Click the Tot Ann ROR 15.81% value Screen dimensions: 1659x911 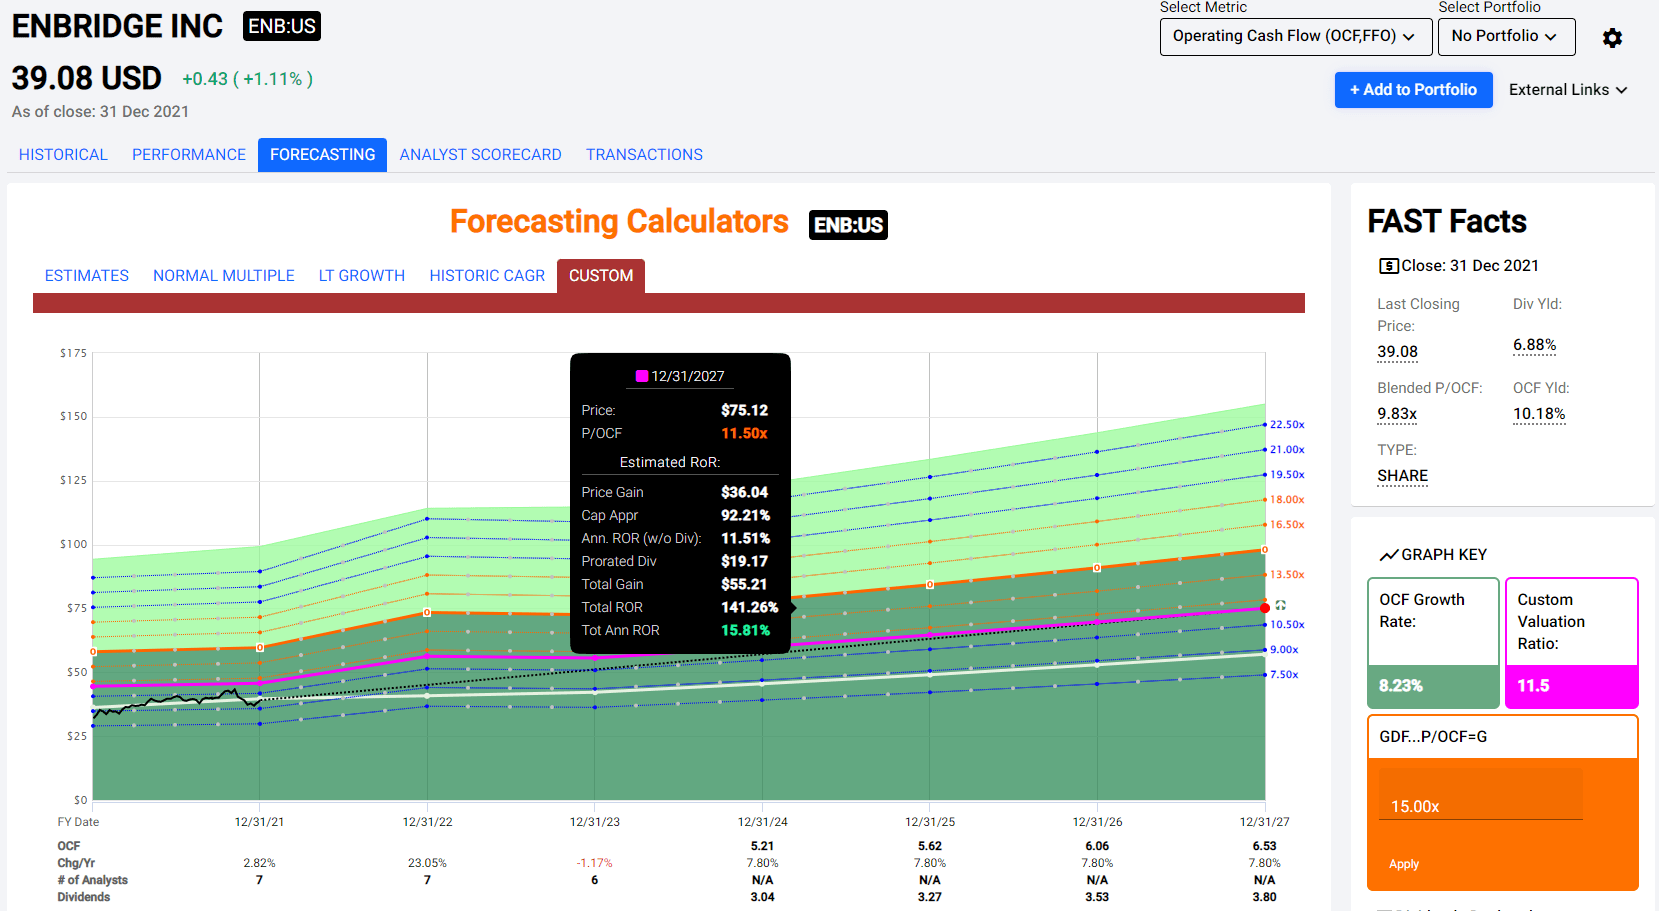pos(745,631)
